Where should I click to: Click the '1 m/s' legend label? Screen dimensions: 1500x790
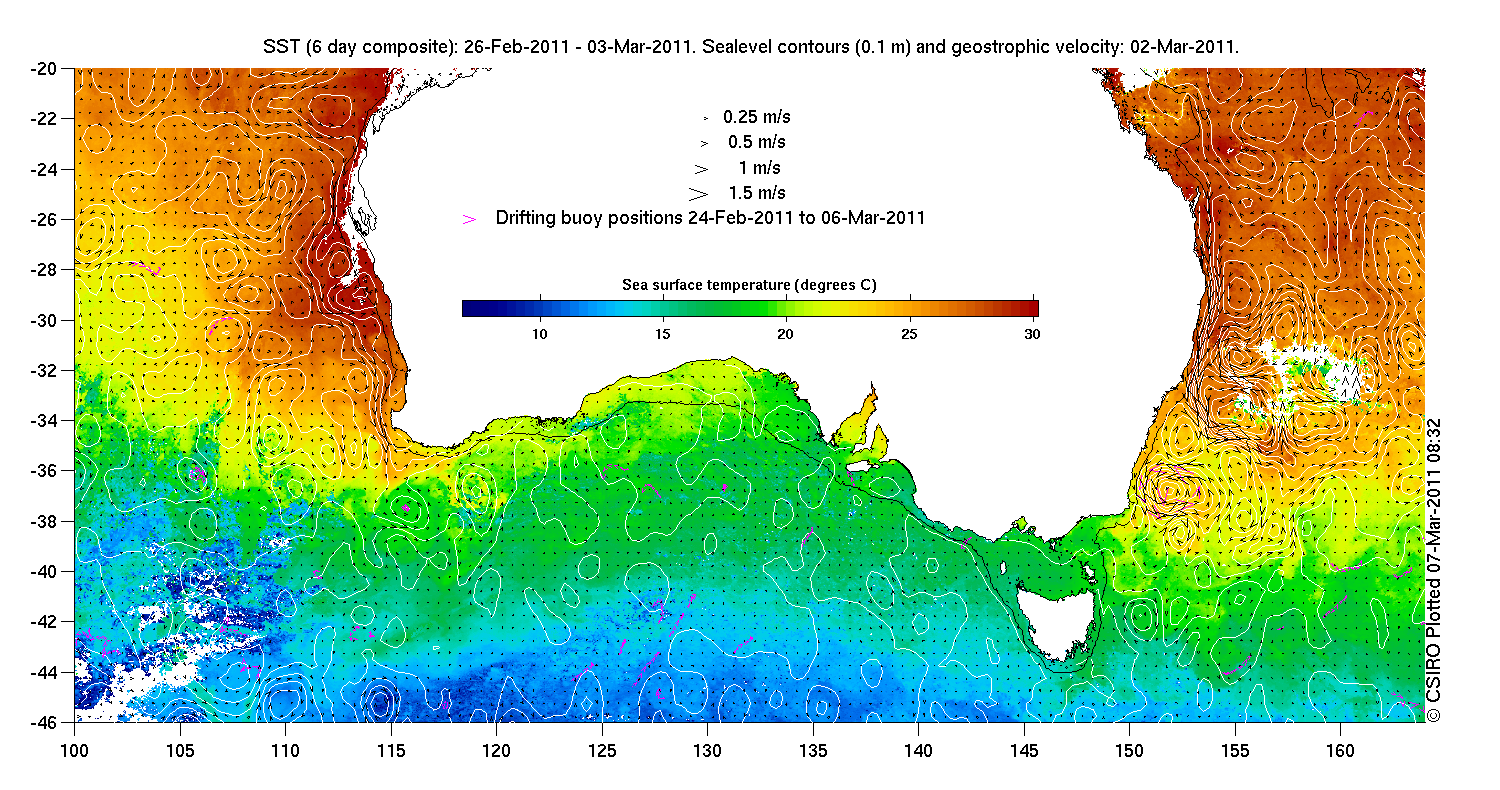(760, 168)
